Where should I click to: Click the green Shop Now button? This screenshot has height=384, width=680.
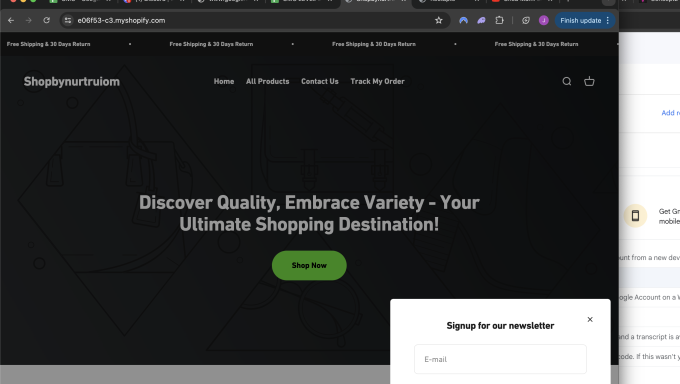point(309,265)
